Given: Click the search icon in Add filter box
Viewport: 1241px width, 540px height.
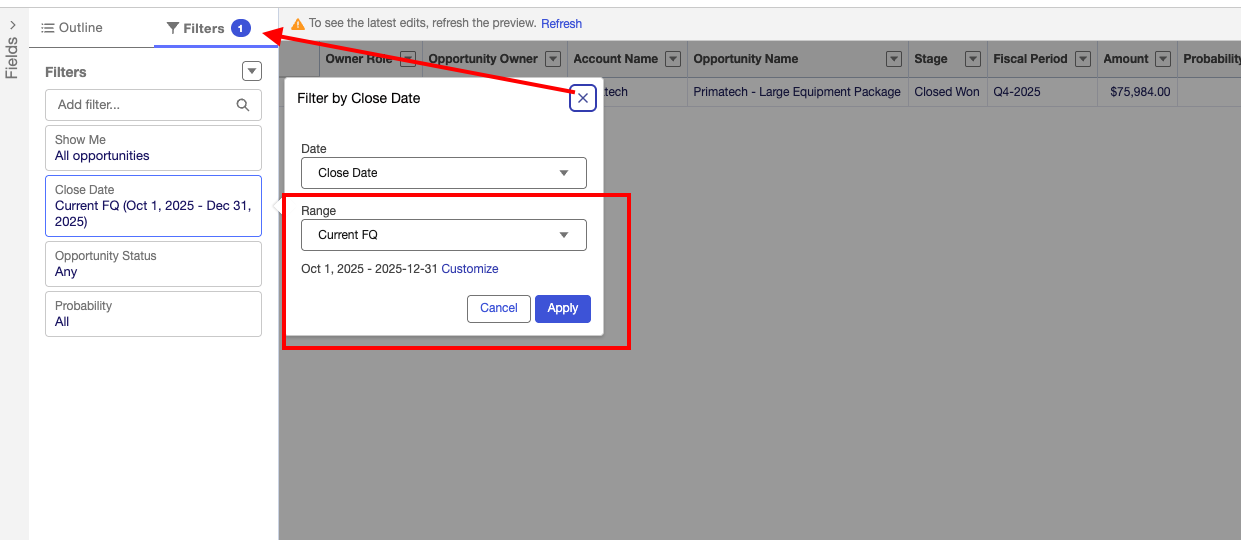Looking at the screenshot, I should (243, 105).
